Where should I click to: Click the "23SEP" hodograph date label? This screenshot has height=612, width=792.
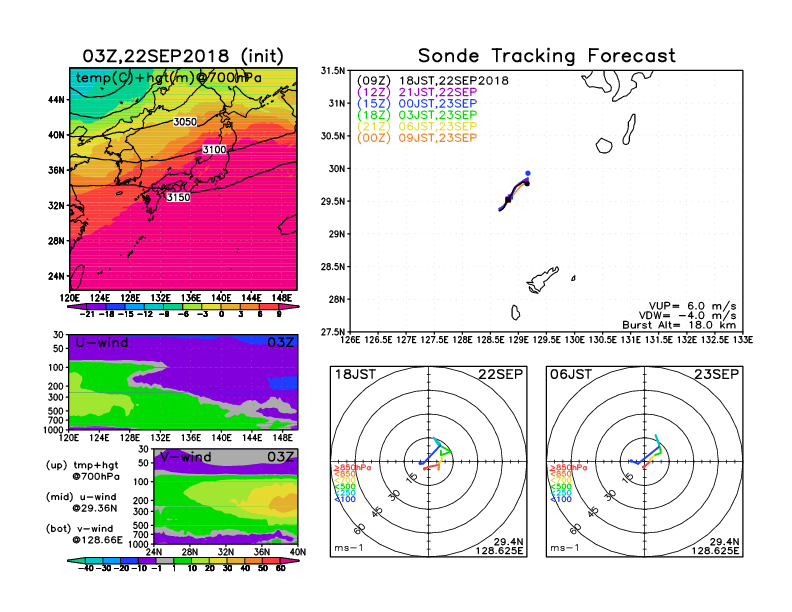(x=716, y=374)
